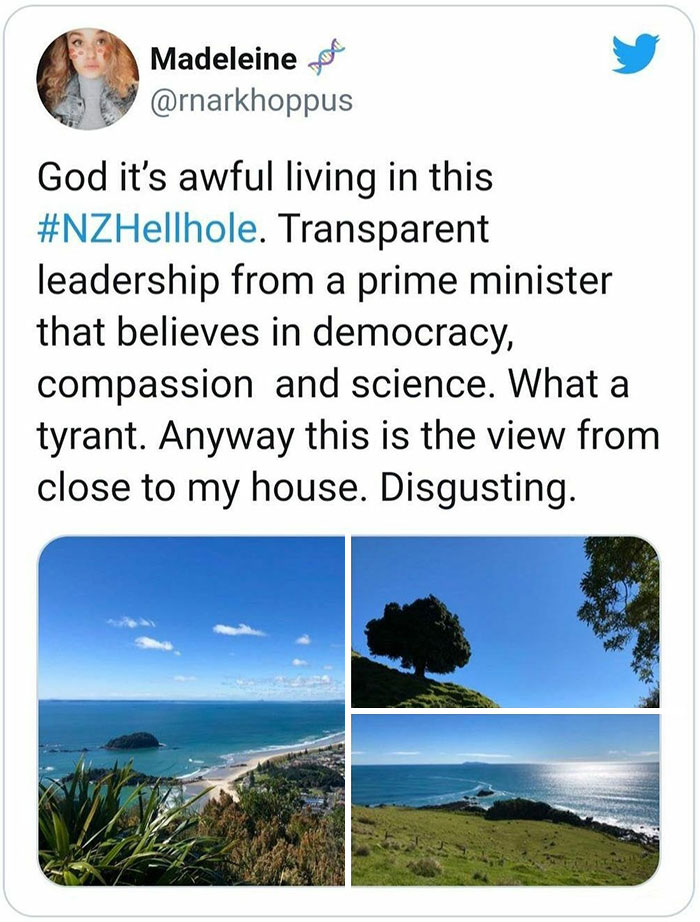Click the Twitter bird logo
This screenshot has width=700, height=922.
[x=635, y=56]
